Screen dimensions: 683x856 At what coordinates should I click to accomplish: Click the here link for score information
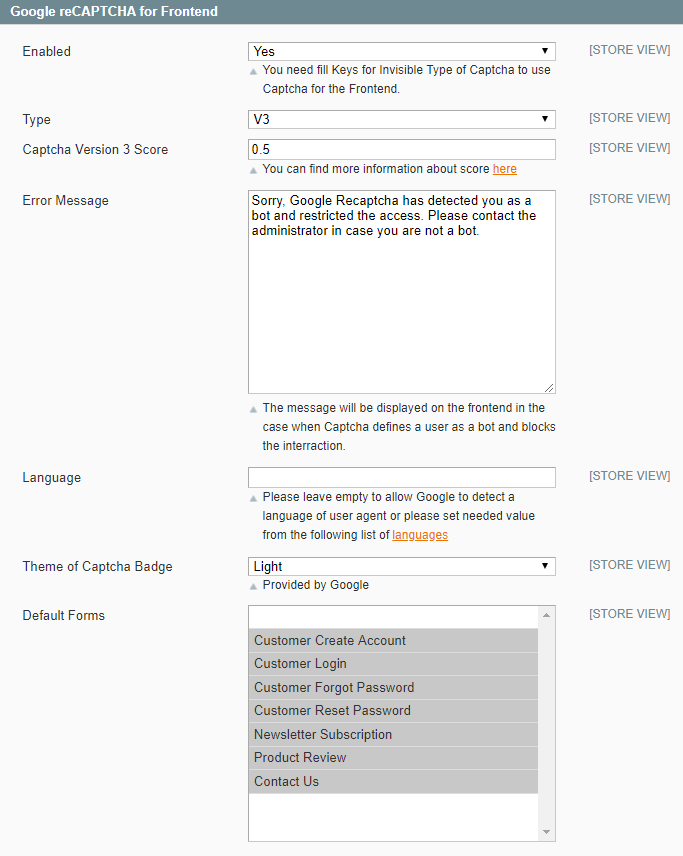504,169
